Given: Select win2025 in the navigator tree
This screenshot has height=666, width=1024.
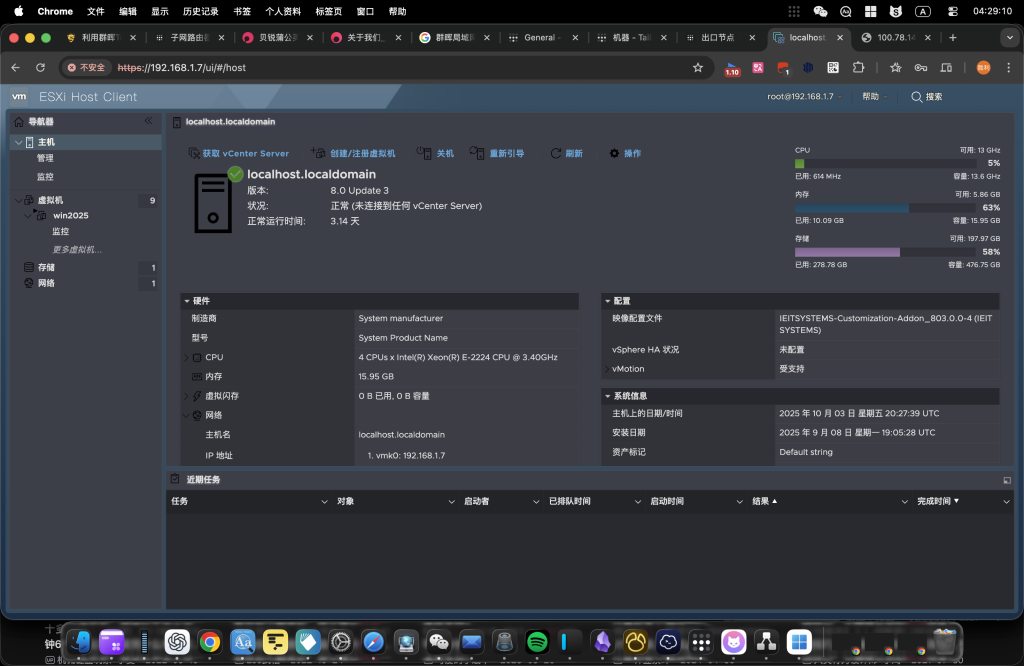Looking at the screenshot, I should click(x=70, y=216).
